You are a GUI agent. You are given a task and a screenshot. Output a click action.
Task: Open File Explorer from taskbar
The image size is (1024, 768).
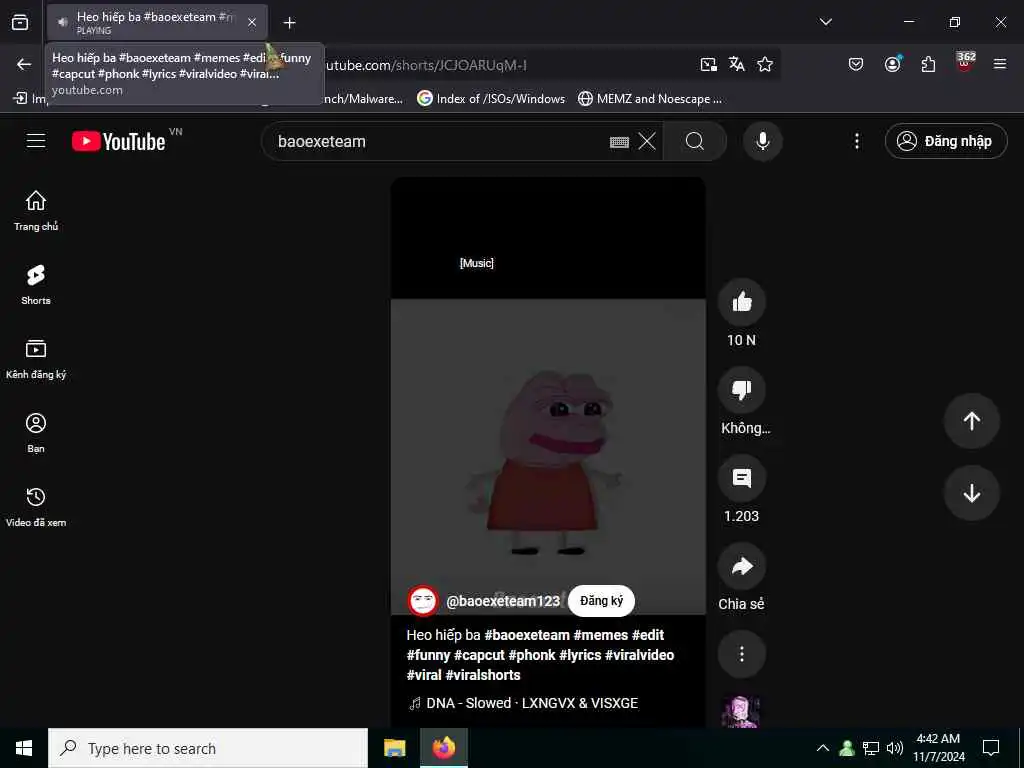(394, 748)
